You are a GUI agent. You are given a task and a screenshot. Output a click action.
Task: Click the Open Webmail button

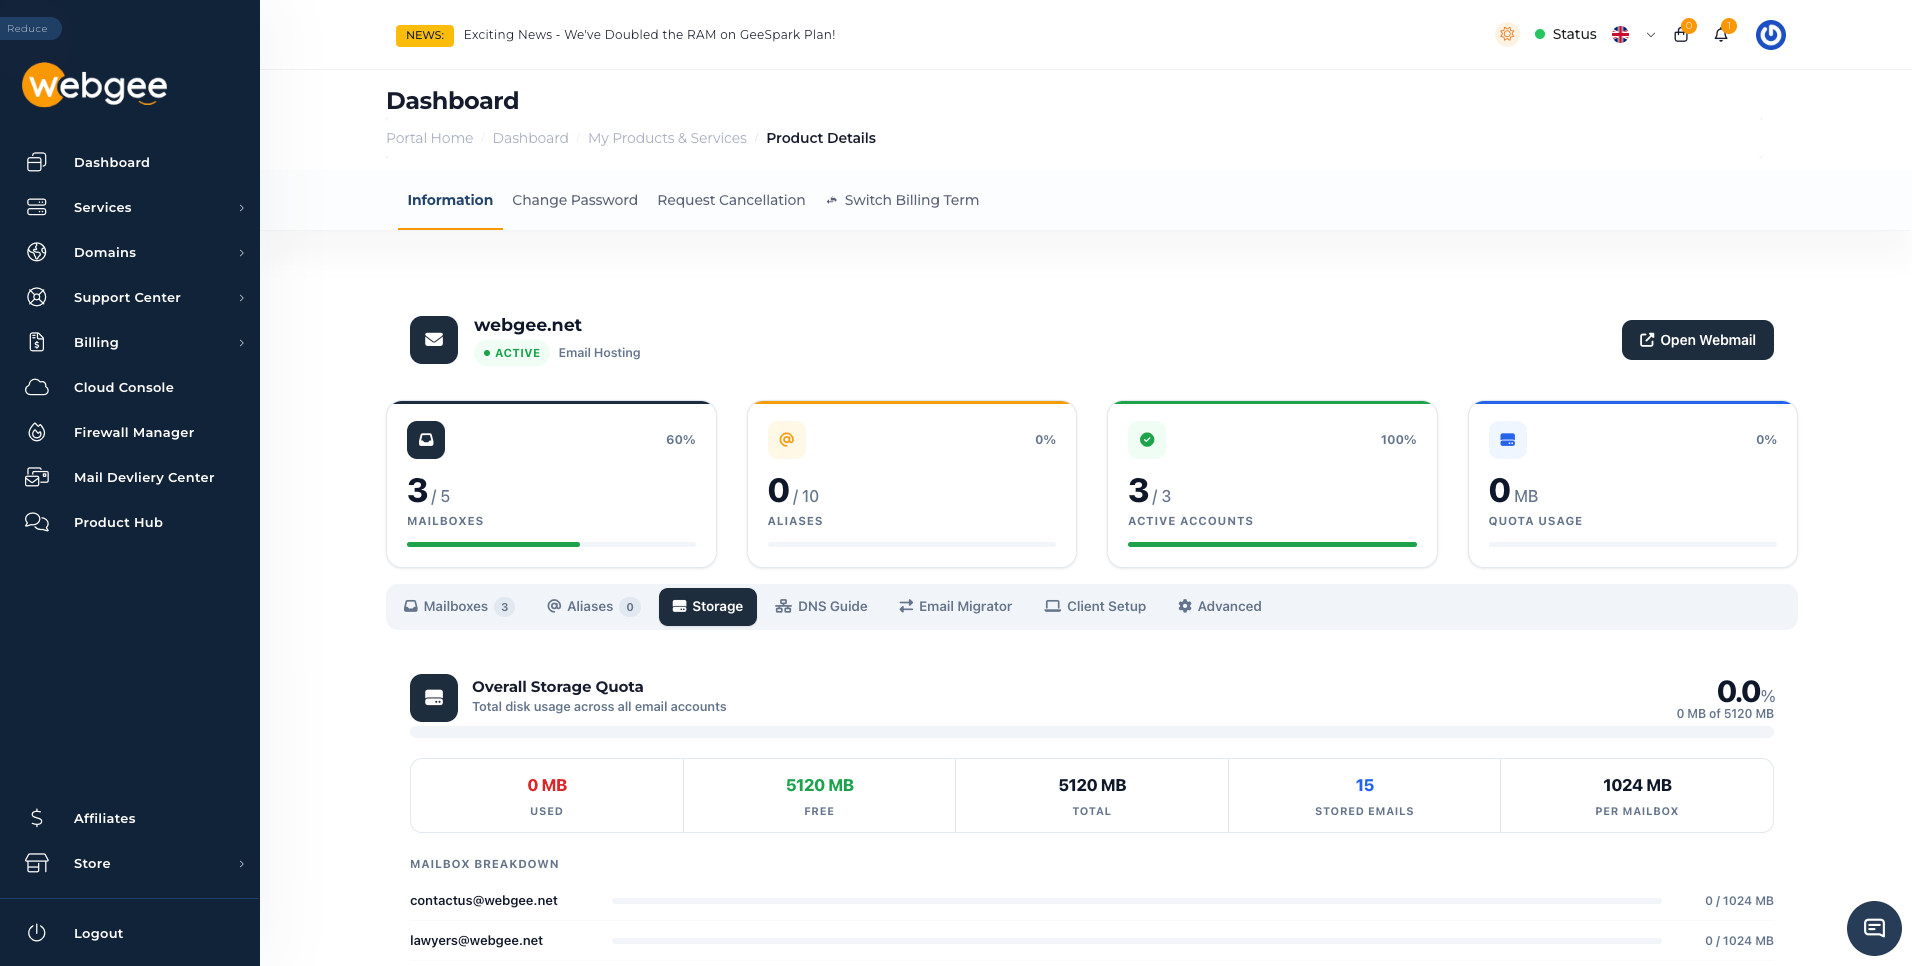click(x=1698, y=340)
